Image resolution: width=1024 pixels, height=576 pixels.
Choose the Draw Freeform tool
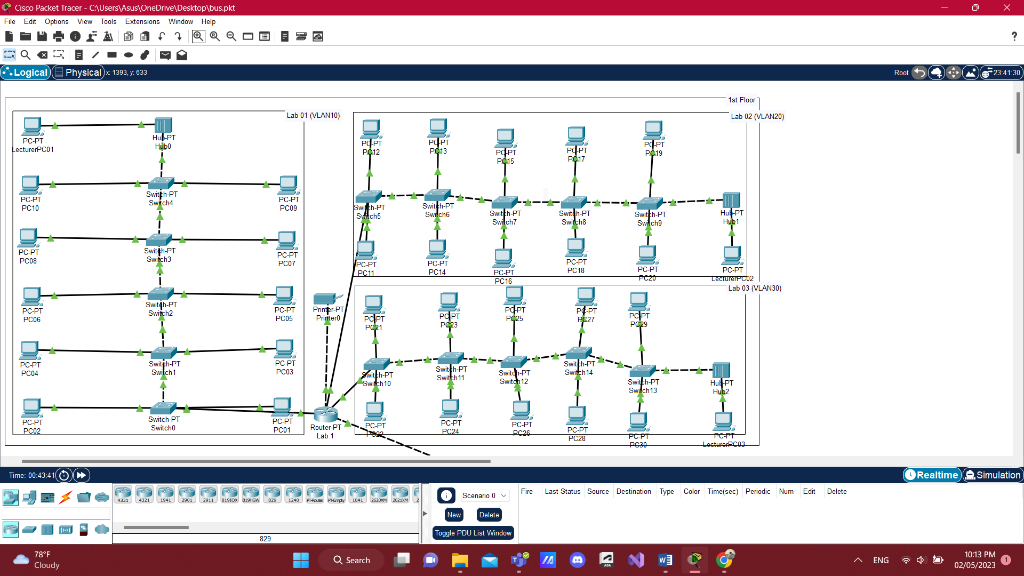pyautogui.click(x=145, y=55)
